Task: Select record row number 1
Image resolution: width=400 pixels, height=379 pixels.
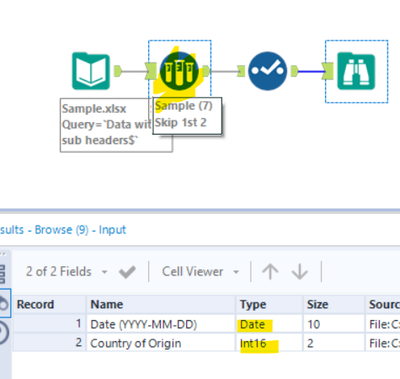Action: pyautogui.click(x=49, y=324)
